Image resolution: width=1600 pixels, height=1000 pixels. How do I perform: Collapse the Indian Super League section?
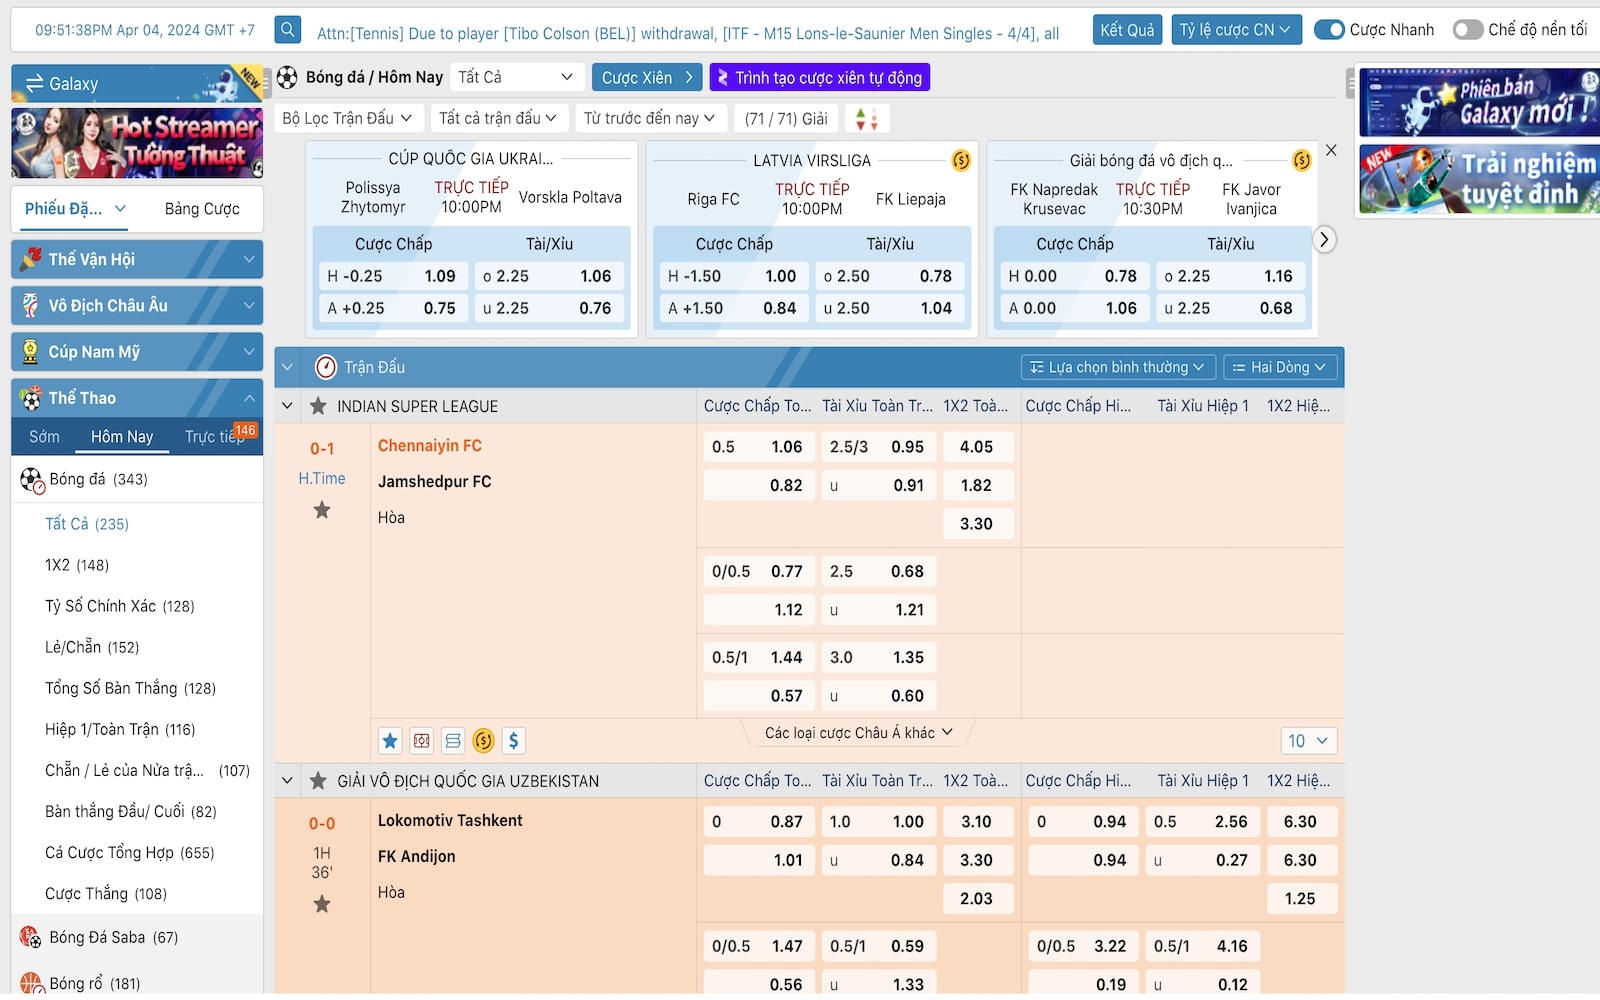click(x=288, y=406)
